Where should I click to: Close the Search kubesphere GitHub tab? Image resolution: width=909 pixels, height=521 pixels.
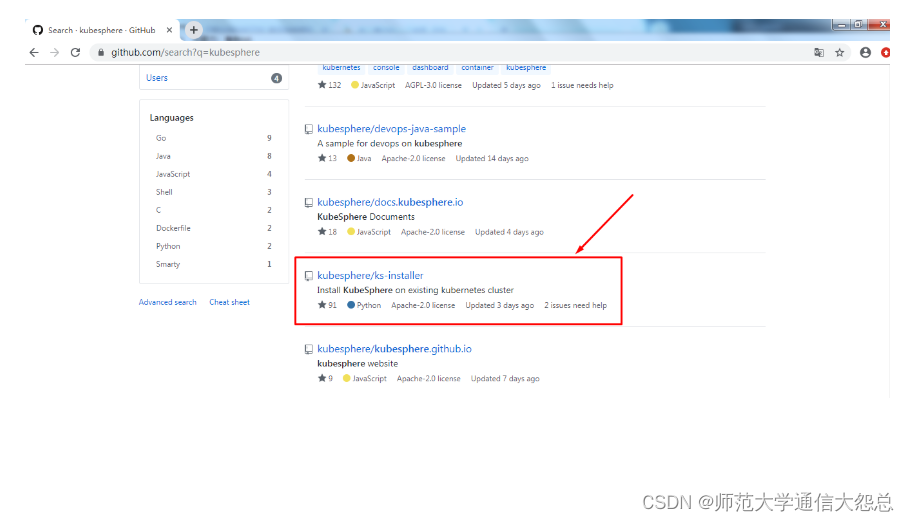click(x=169, y=30)
